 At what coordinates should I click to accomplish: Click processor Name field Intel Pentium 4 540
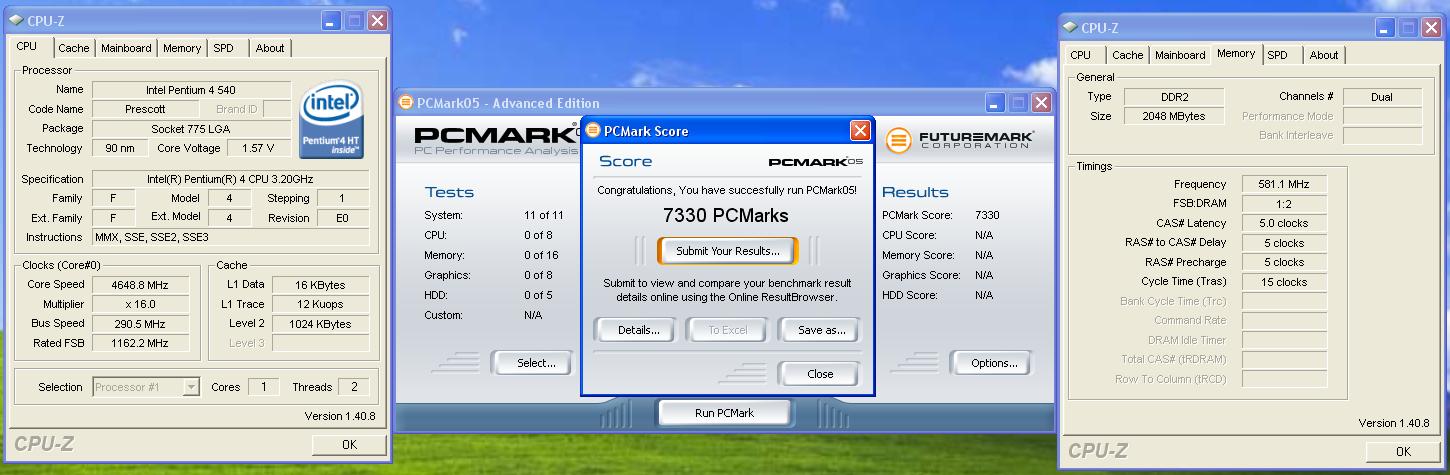[x=191, y=90]
